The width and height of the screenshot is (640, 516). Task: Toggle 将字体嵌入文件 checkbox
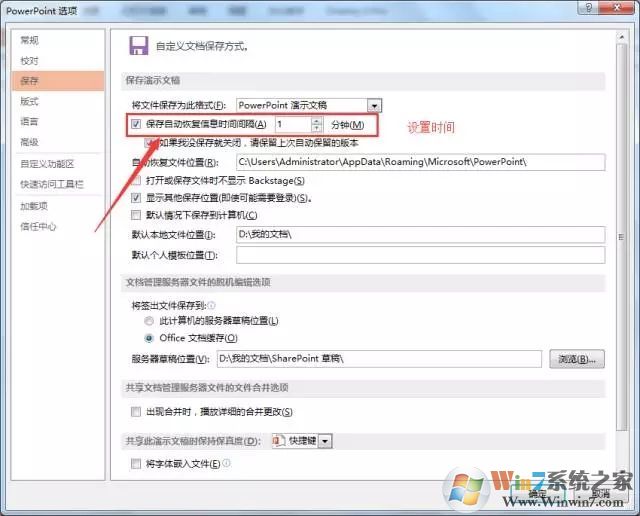click(x=136, y=464)
